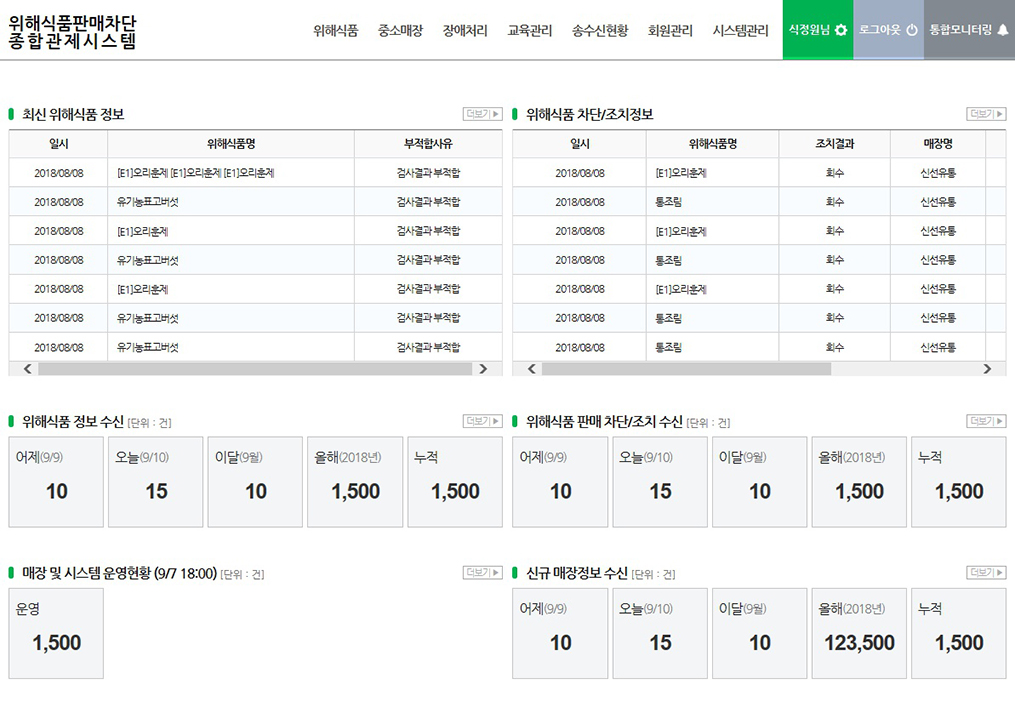Open 통합모니터링 bell notification
This screenshot has width=1015, height=713.
click(x=1003, y=30)
